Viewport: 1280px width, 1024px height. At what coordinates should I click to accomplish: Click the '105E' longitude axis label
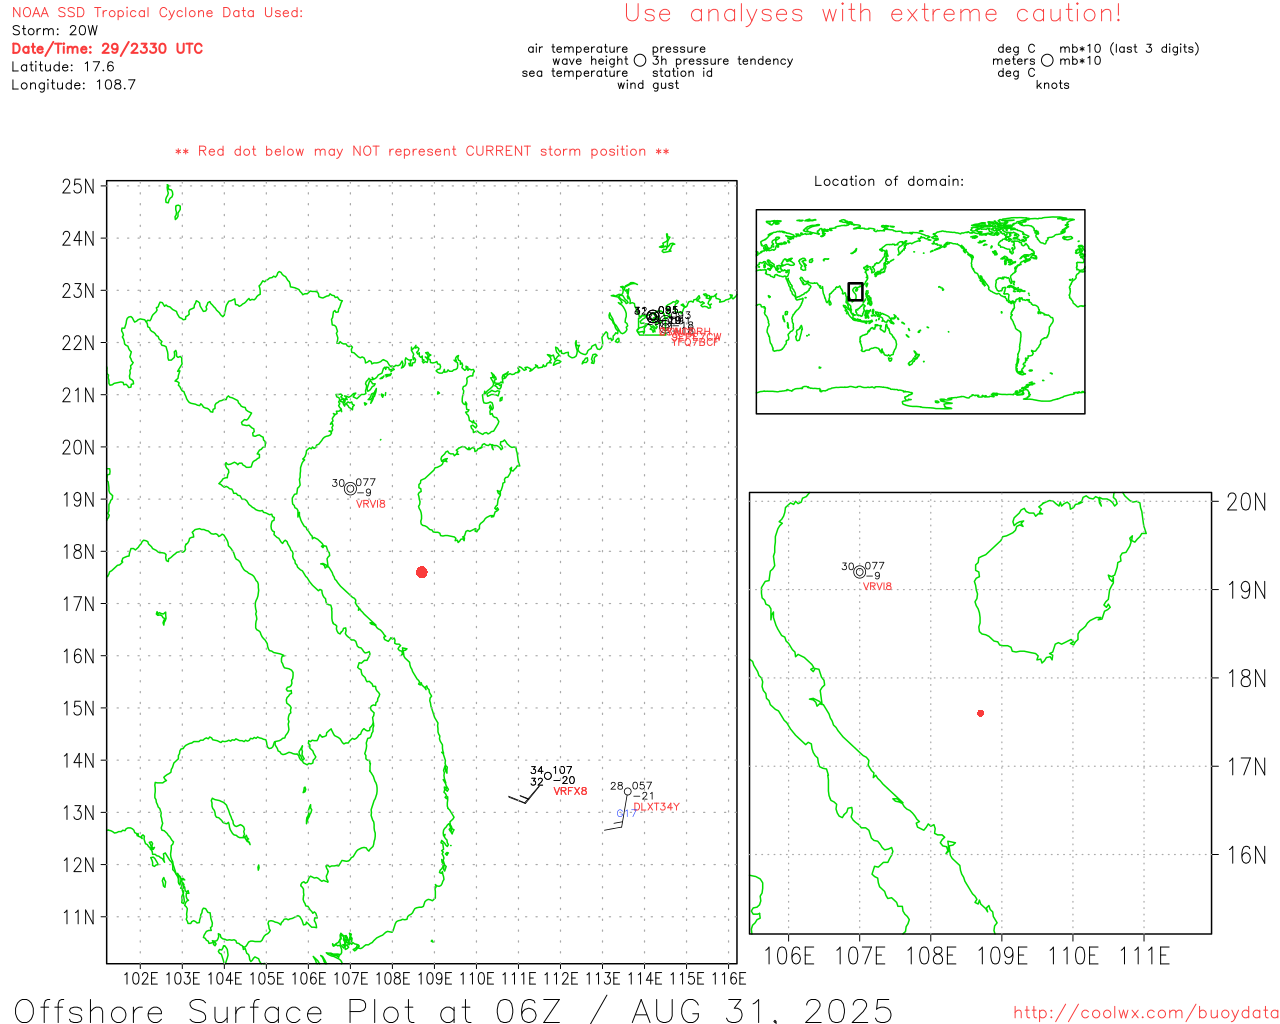[x=266, y=978]
